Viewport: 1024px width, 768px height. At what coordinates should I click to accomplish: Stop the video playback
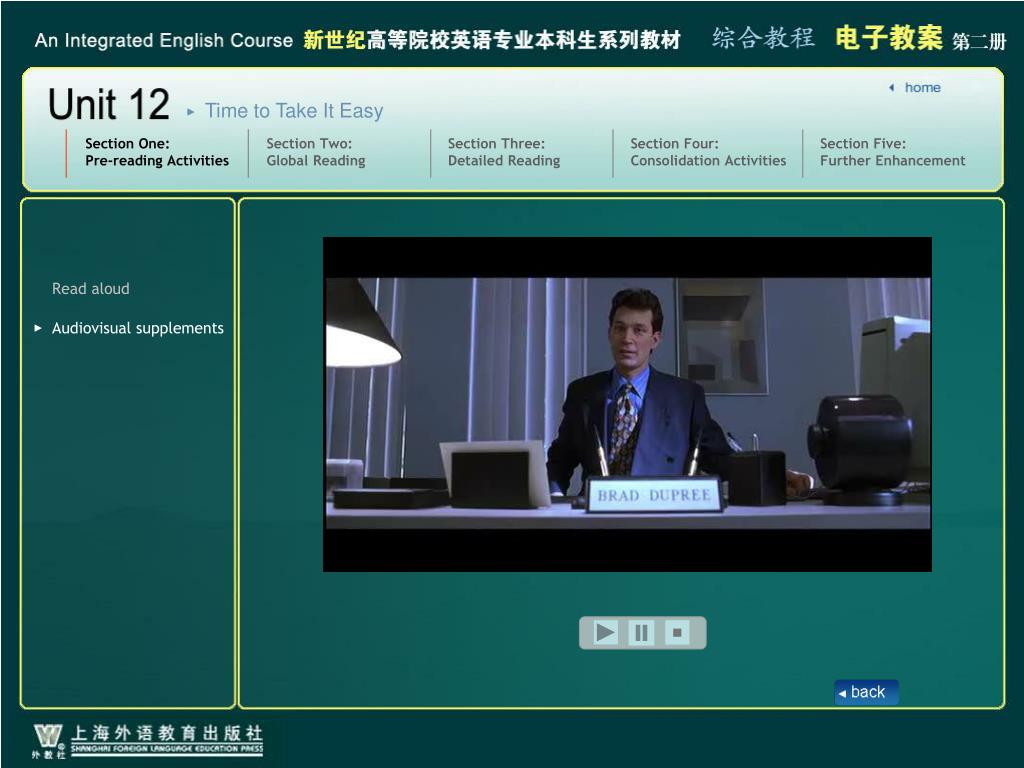(x=677, y=632)
